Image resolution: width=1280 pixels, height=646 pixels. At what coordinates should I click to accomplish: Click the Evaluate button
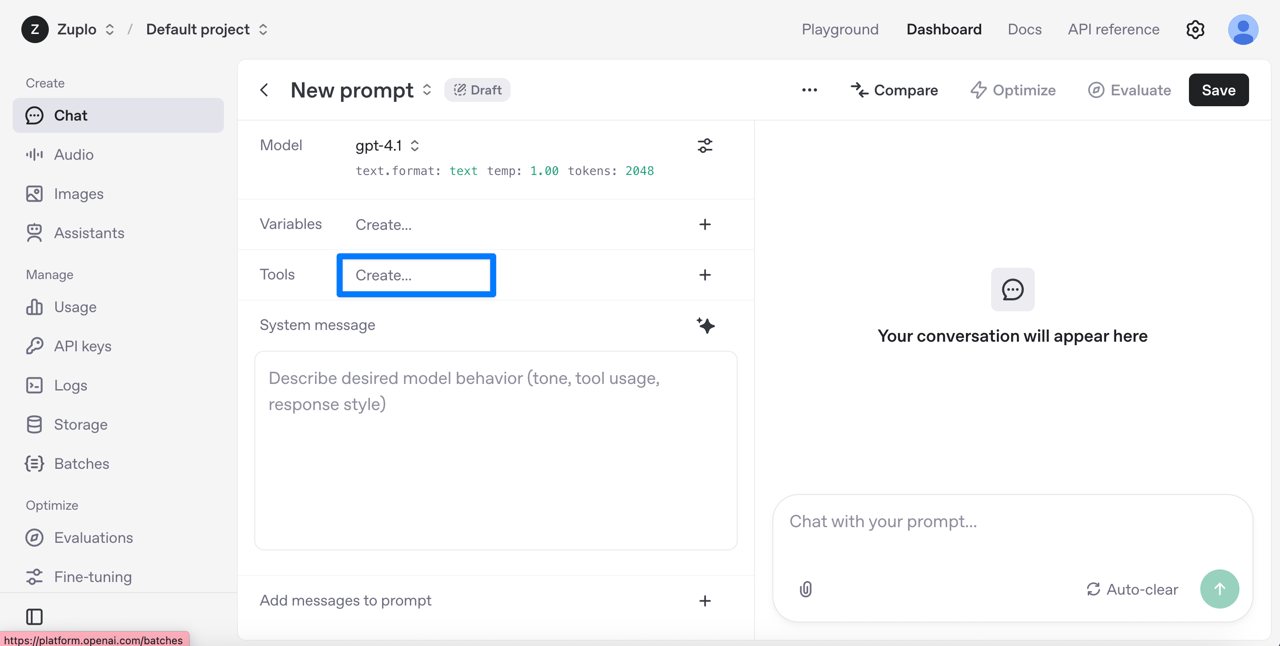[1130, 90]
